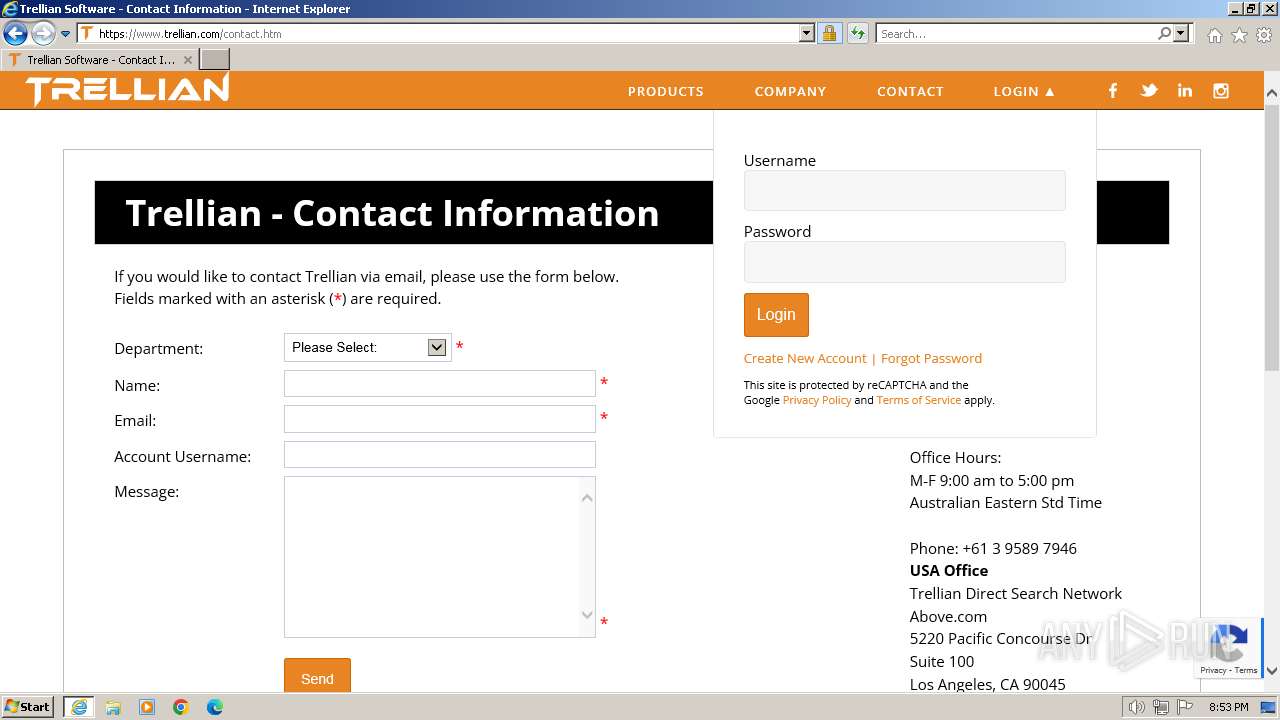Screen dimensions: 1280x720
Task: Refresh the page using the refresh icon
Action: pos(857,33)
